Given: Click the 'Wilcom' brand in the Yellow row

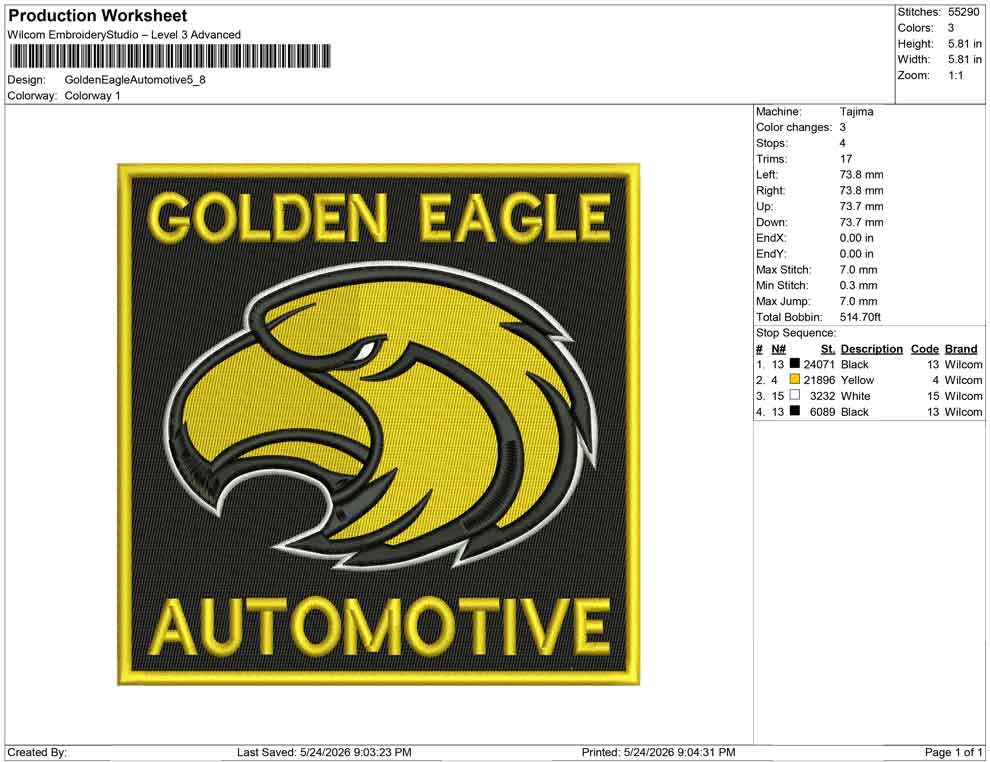Looking at the screenshot, I should 963,380.
